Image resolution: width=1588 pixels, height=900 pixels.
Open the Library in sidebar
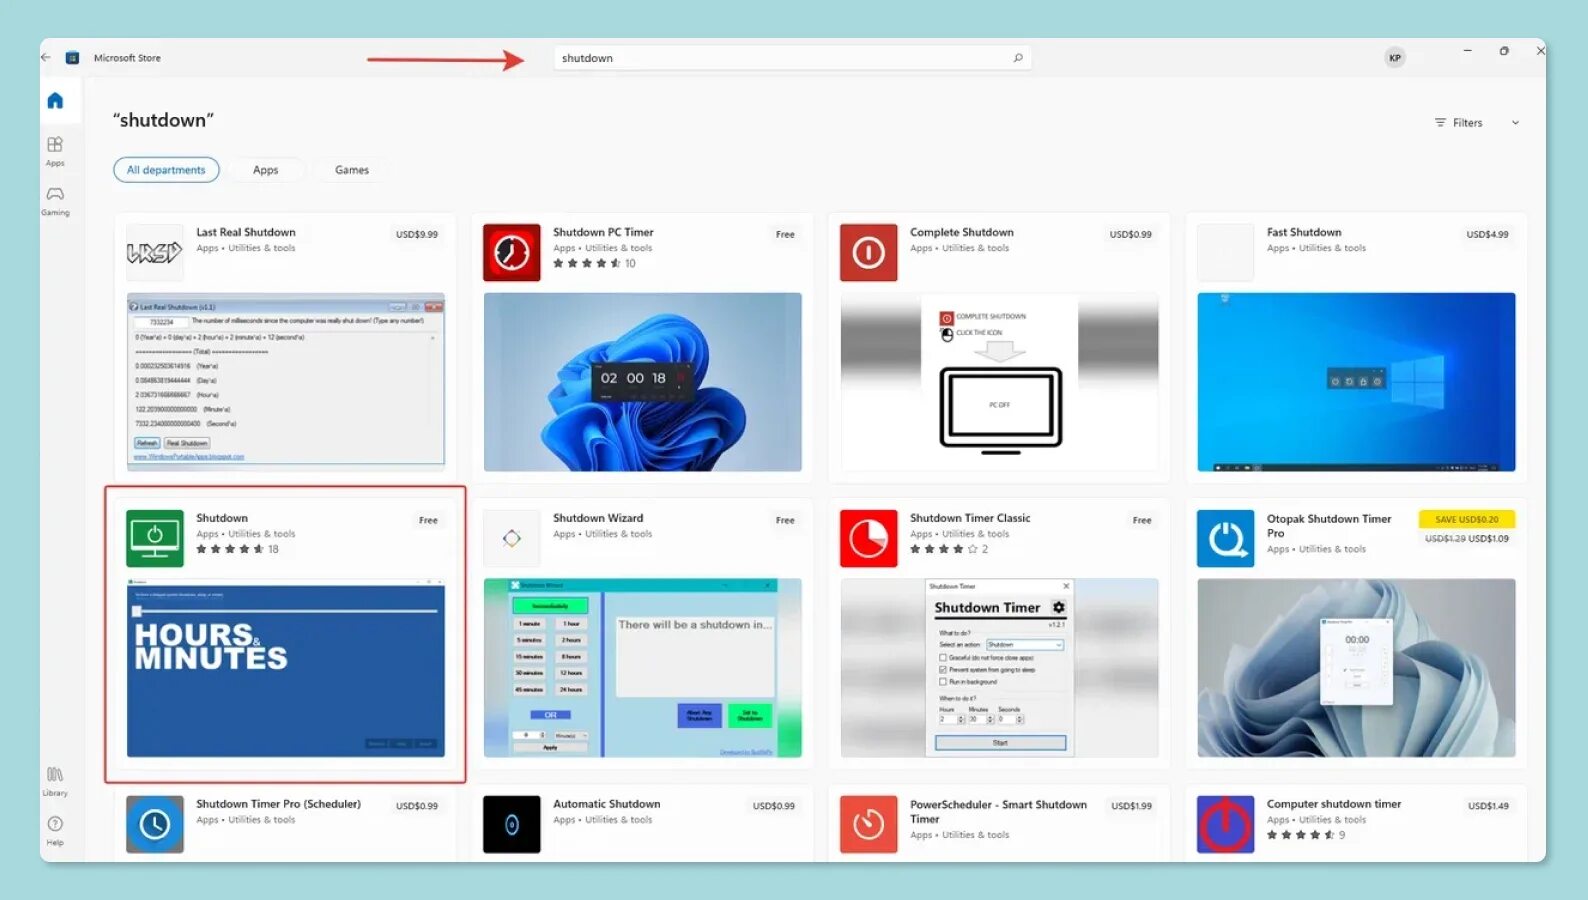click(x=55, y=780)
